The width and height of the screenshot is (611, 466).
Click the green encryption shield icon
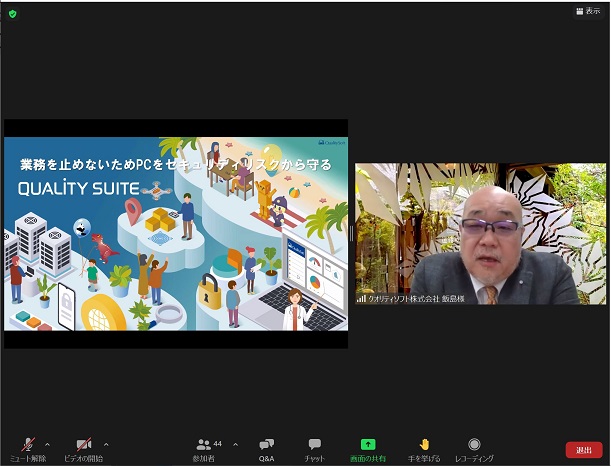click(13, 14)
